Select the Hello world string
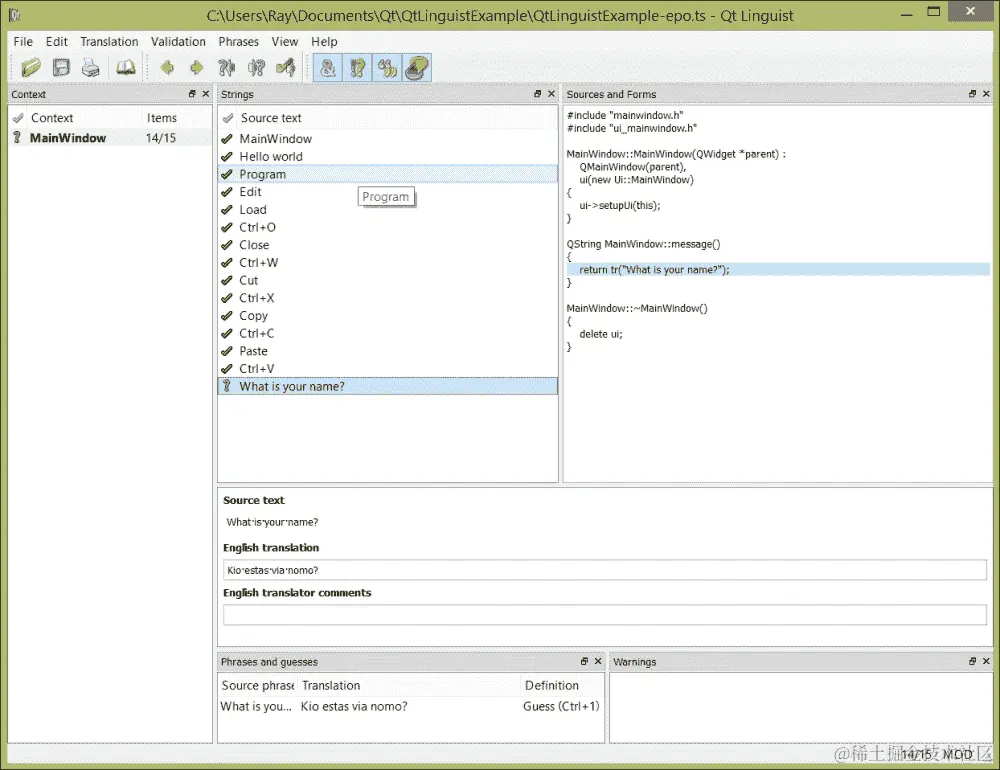The image size is (1000, 770). coord(388,156)
